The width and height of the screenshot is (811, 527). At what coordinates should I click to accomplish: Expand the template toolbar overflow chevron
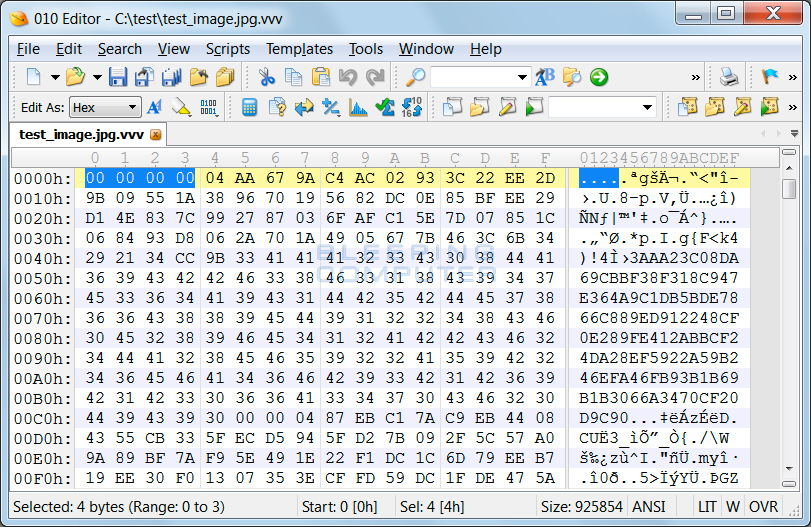click(792, 108)
